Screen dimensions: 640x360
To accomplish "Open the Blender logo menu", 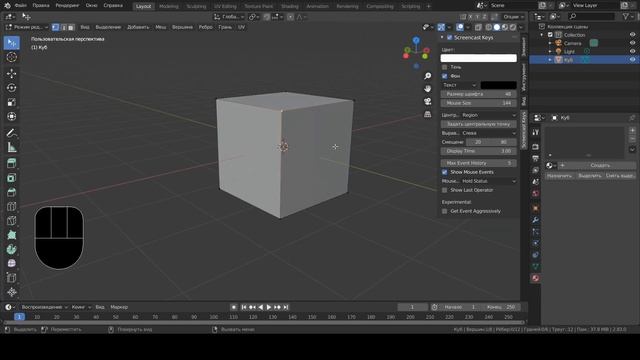I will coord(7,6).
